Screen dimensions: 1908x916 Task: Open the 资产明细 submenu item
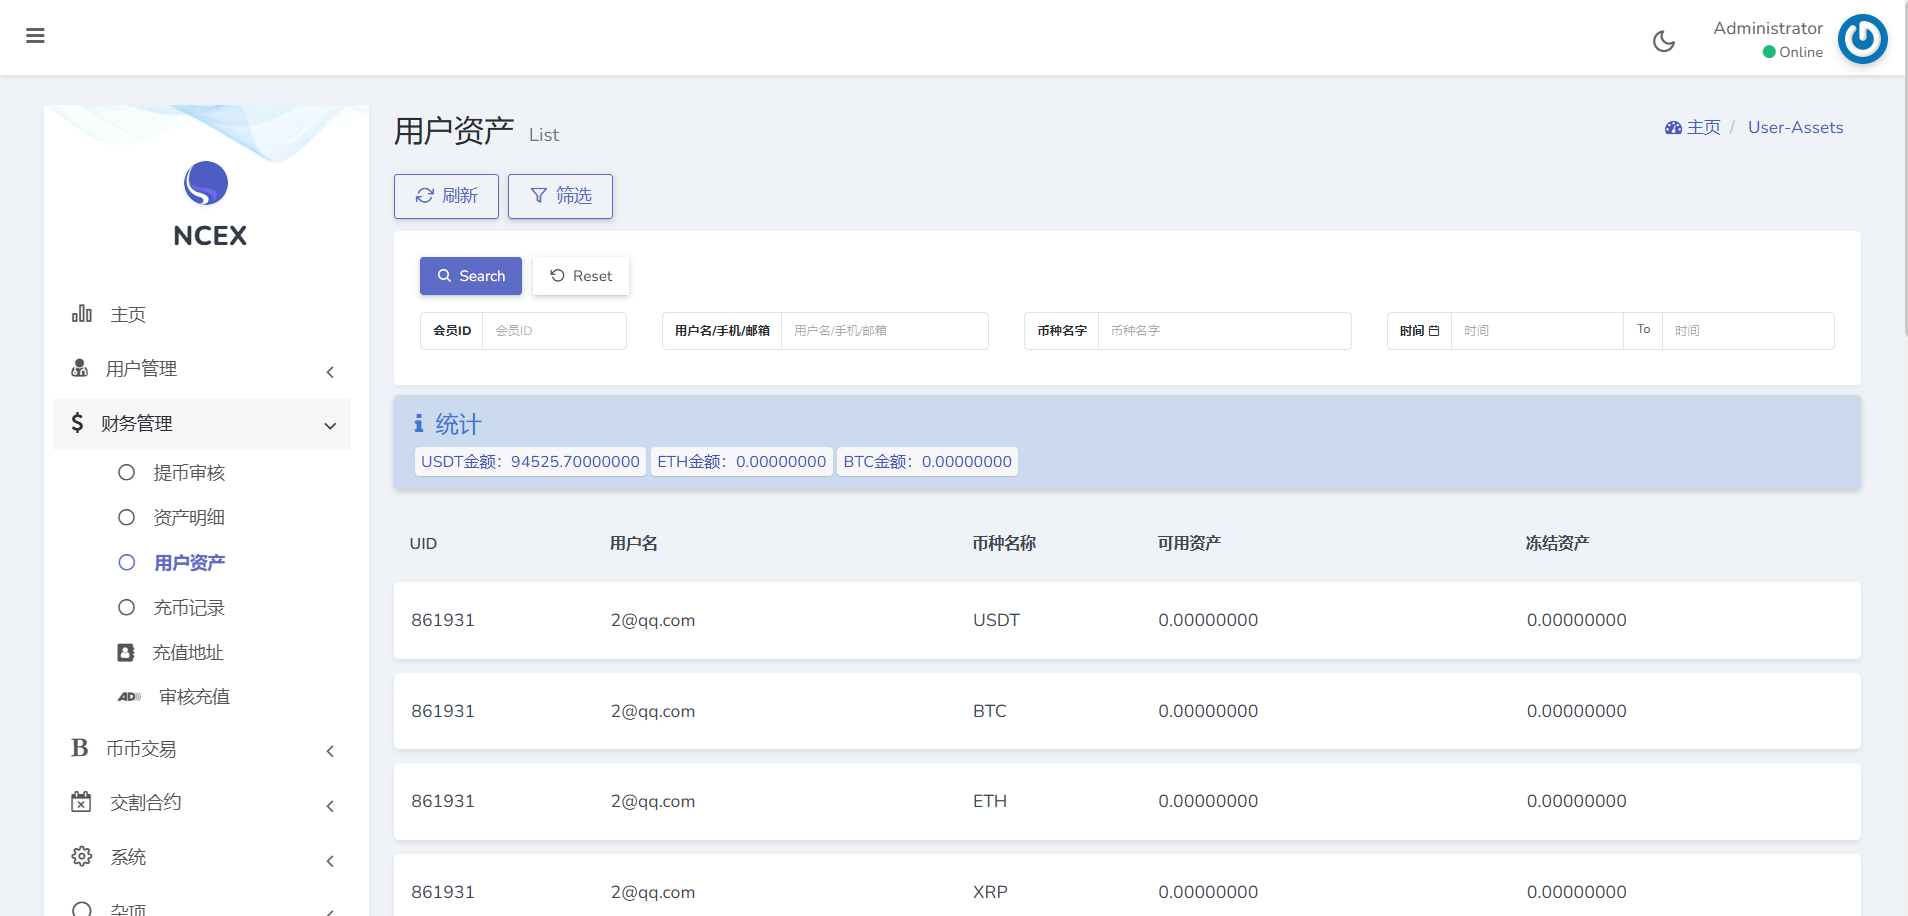pos(188,518)
